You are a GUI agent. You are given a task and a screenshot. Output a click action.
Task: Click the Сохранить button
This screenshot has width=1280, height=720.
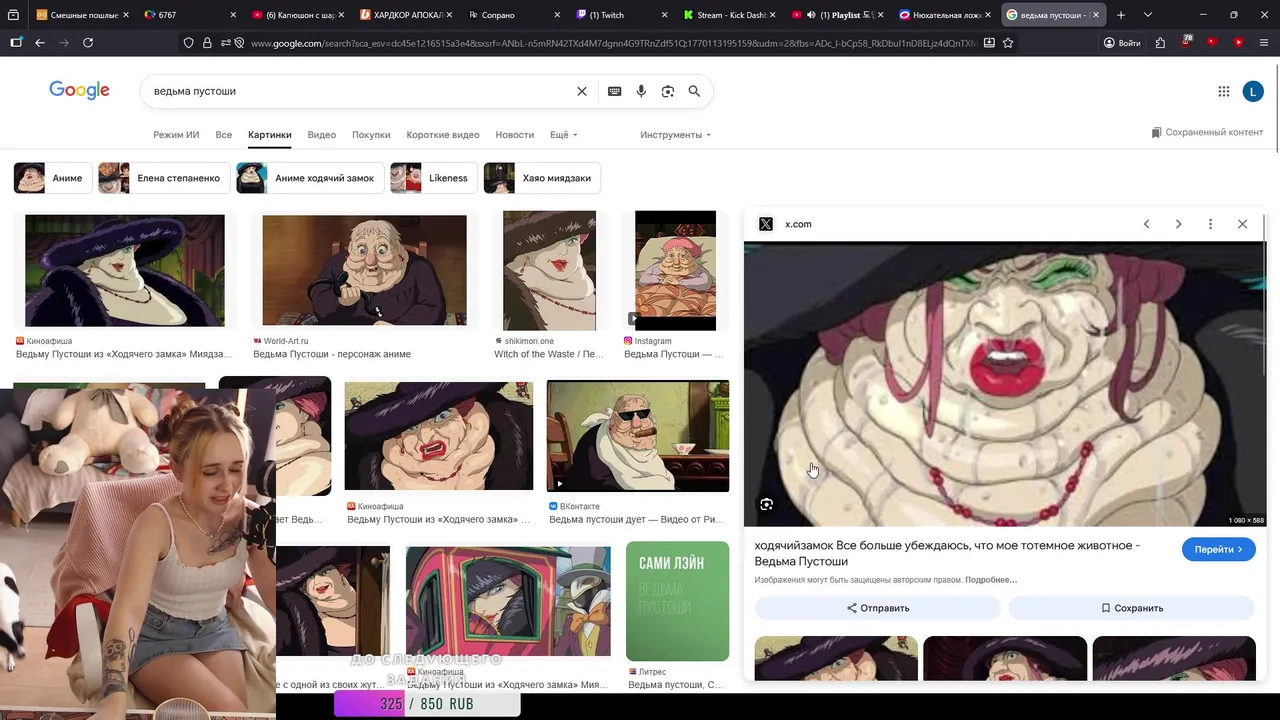[x=1131, y=608]
